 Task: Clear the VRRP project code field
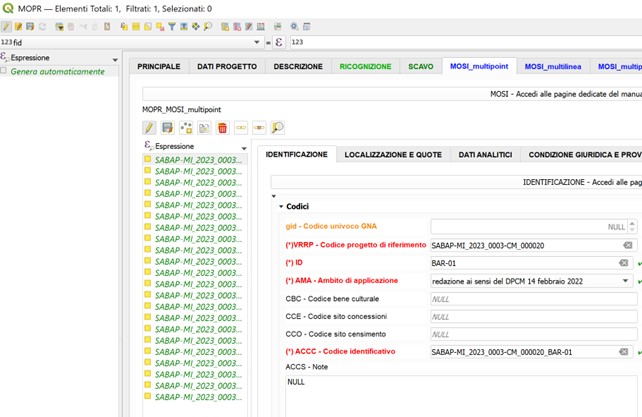point(625,245)
